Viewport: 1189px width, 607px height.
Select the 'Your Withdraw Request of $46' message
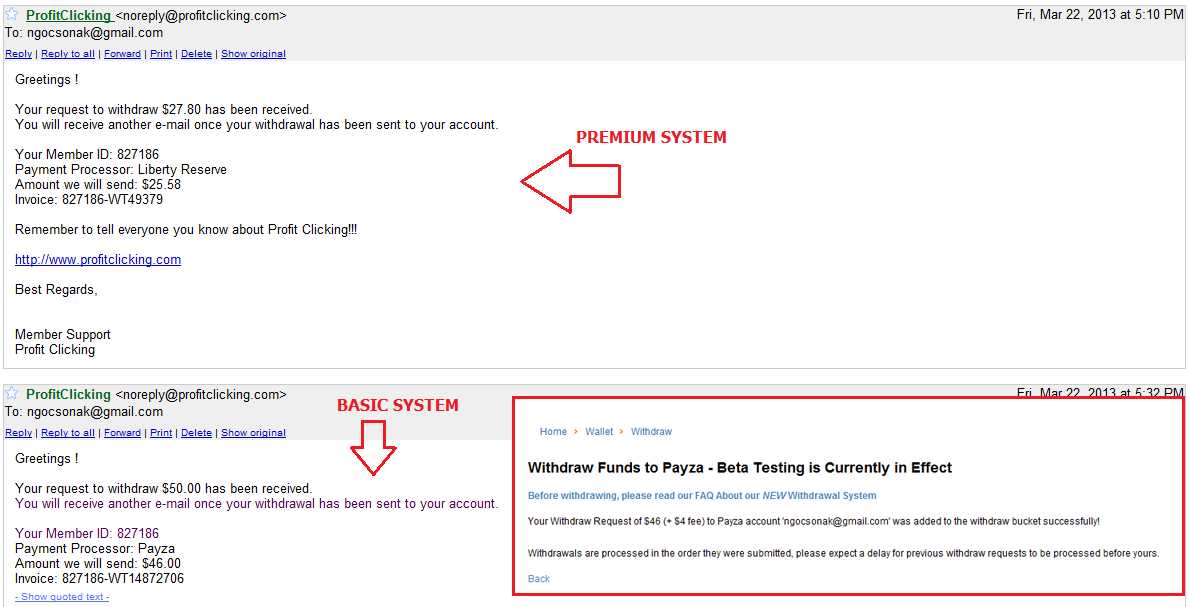pyautogui.click(x=814, y=521)
